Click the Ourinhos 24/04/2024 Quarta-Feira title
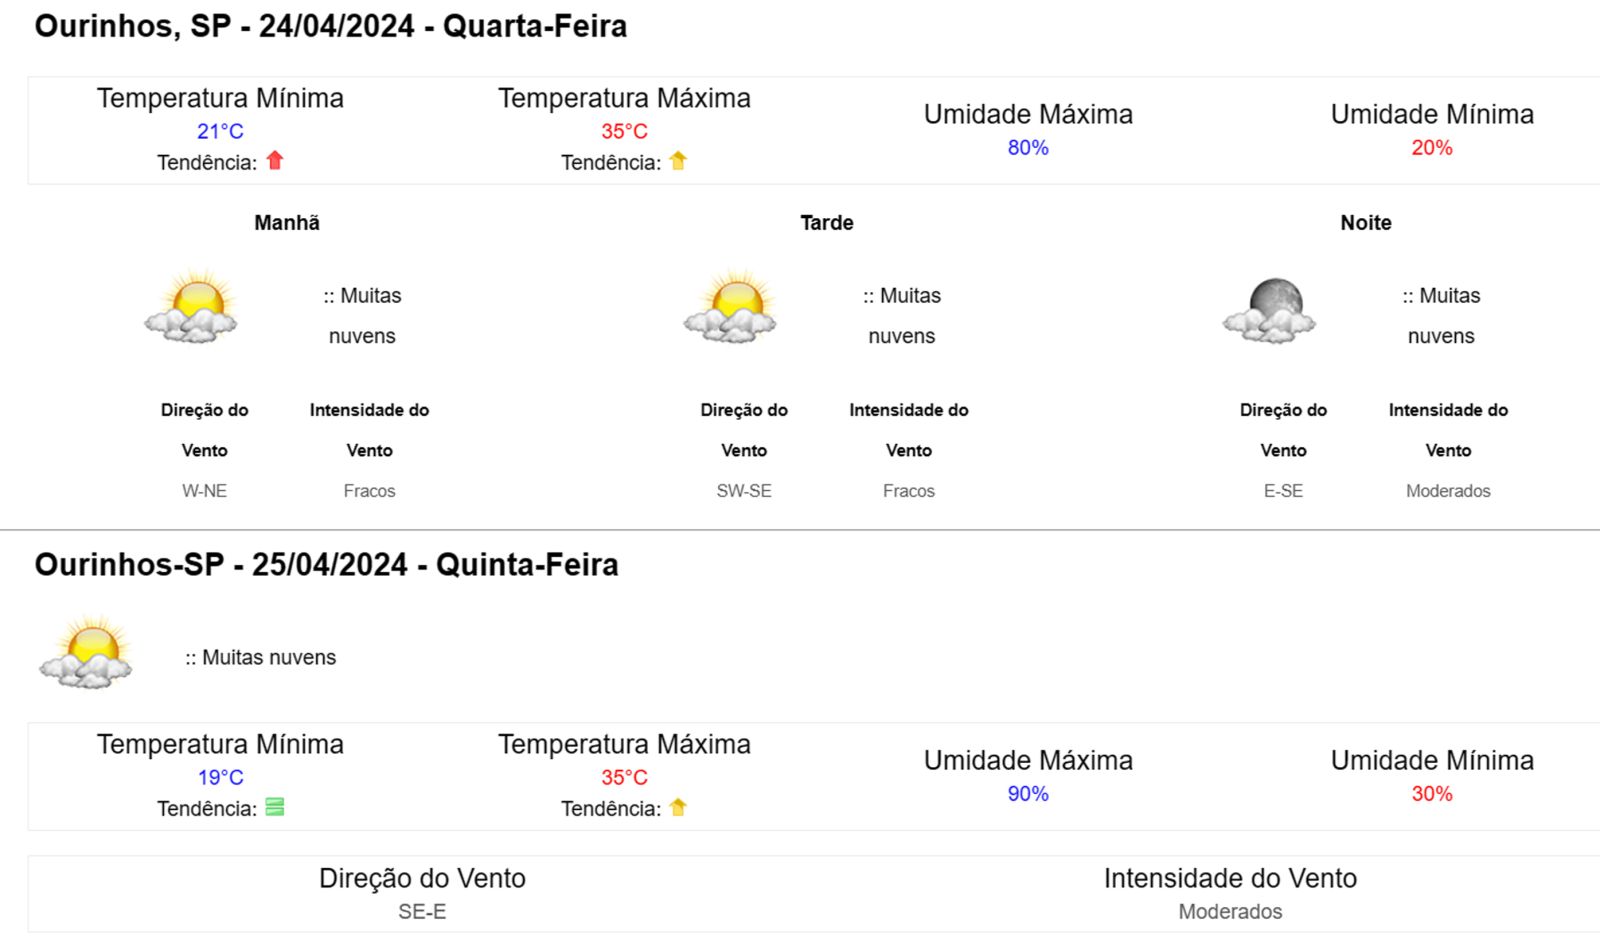1600x938 pixels. click(x=331, y=26)
